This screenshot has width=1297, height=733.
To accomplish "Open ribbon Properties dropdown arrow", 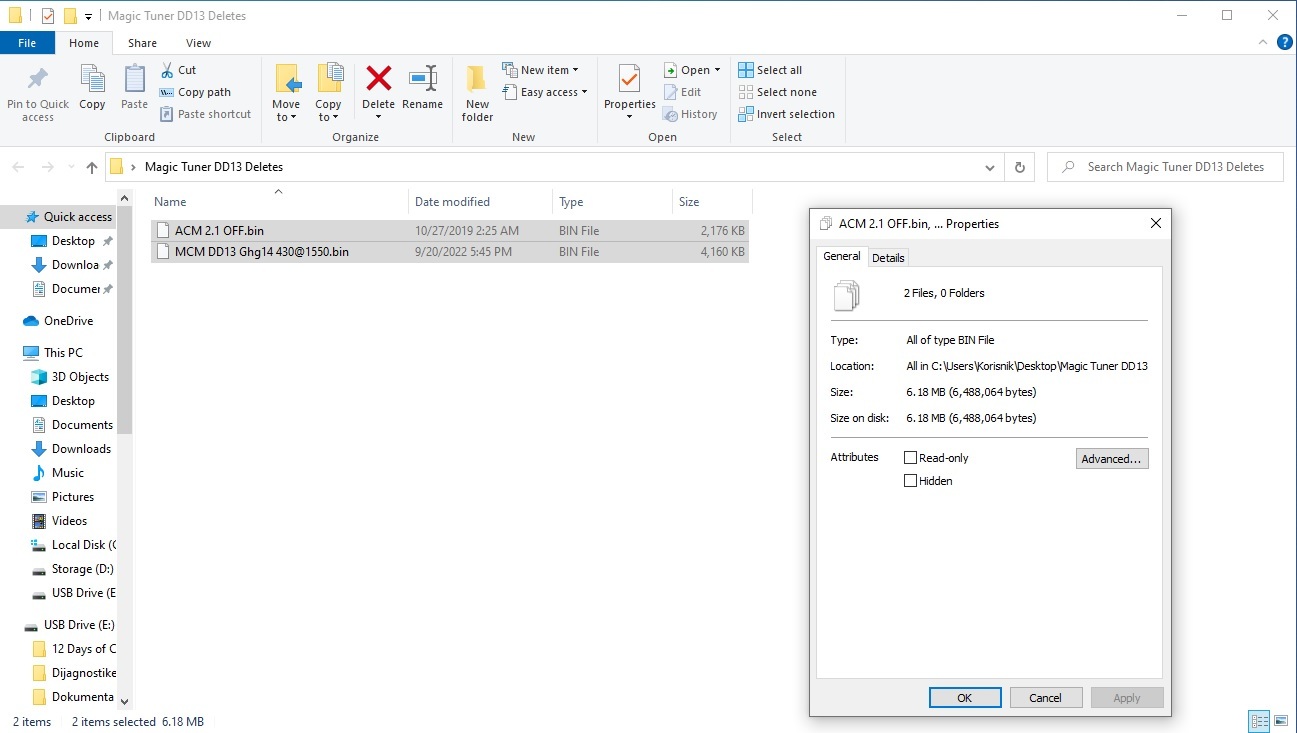I will 630,117.
